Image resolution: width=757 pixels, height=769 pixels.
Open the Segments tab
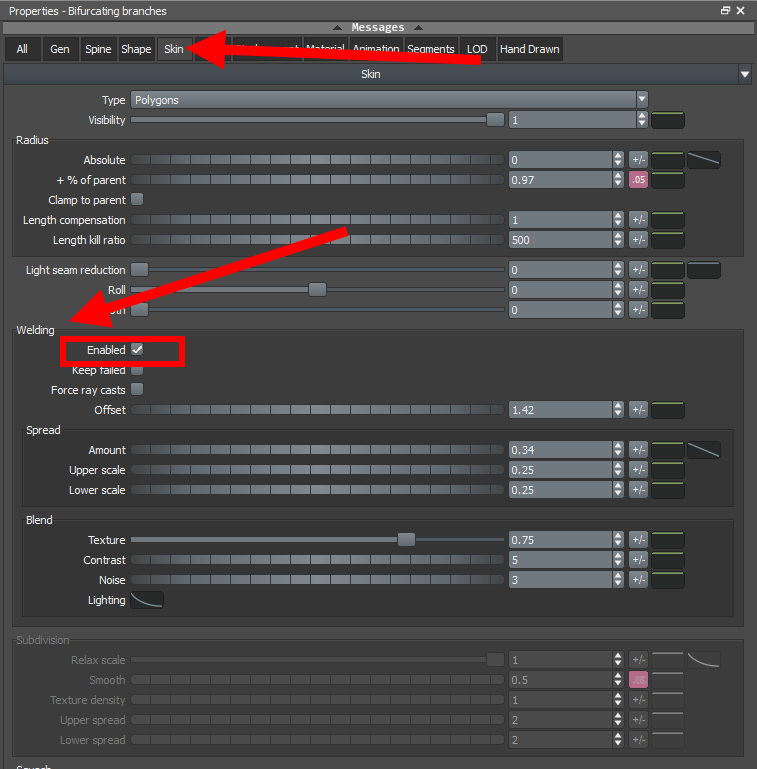pos(430,49)
